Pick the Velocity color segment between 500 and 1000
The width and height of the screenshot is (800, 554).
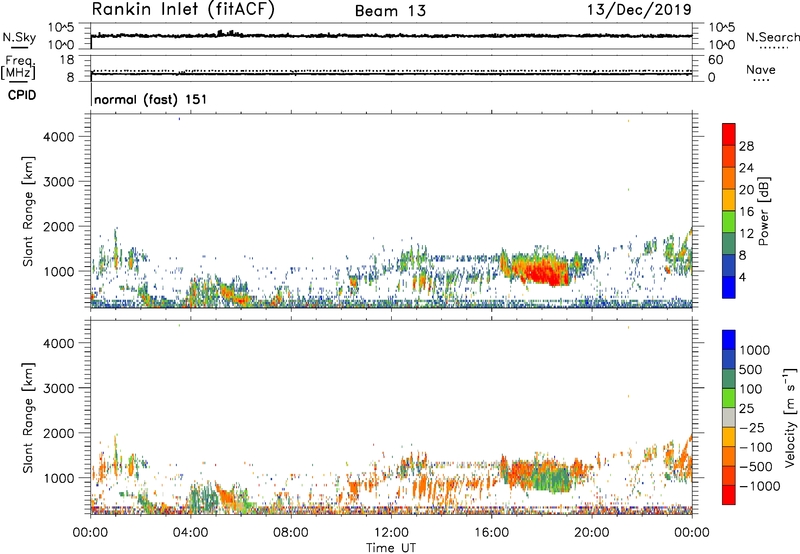[x=729, y=359]
